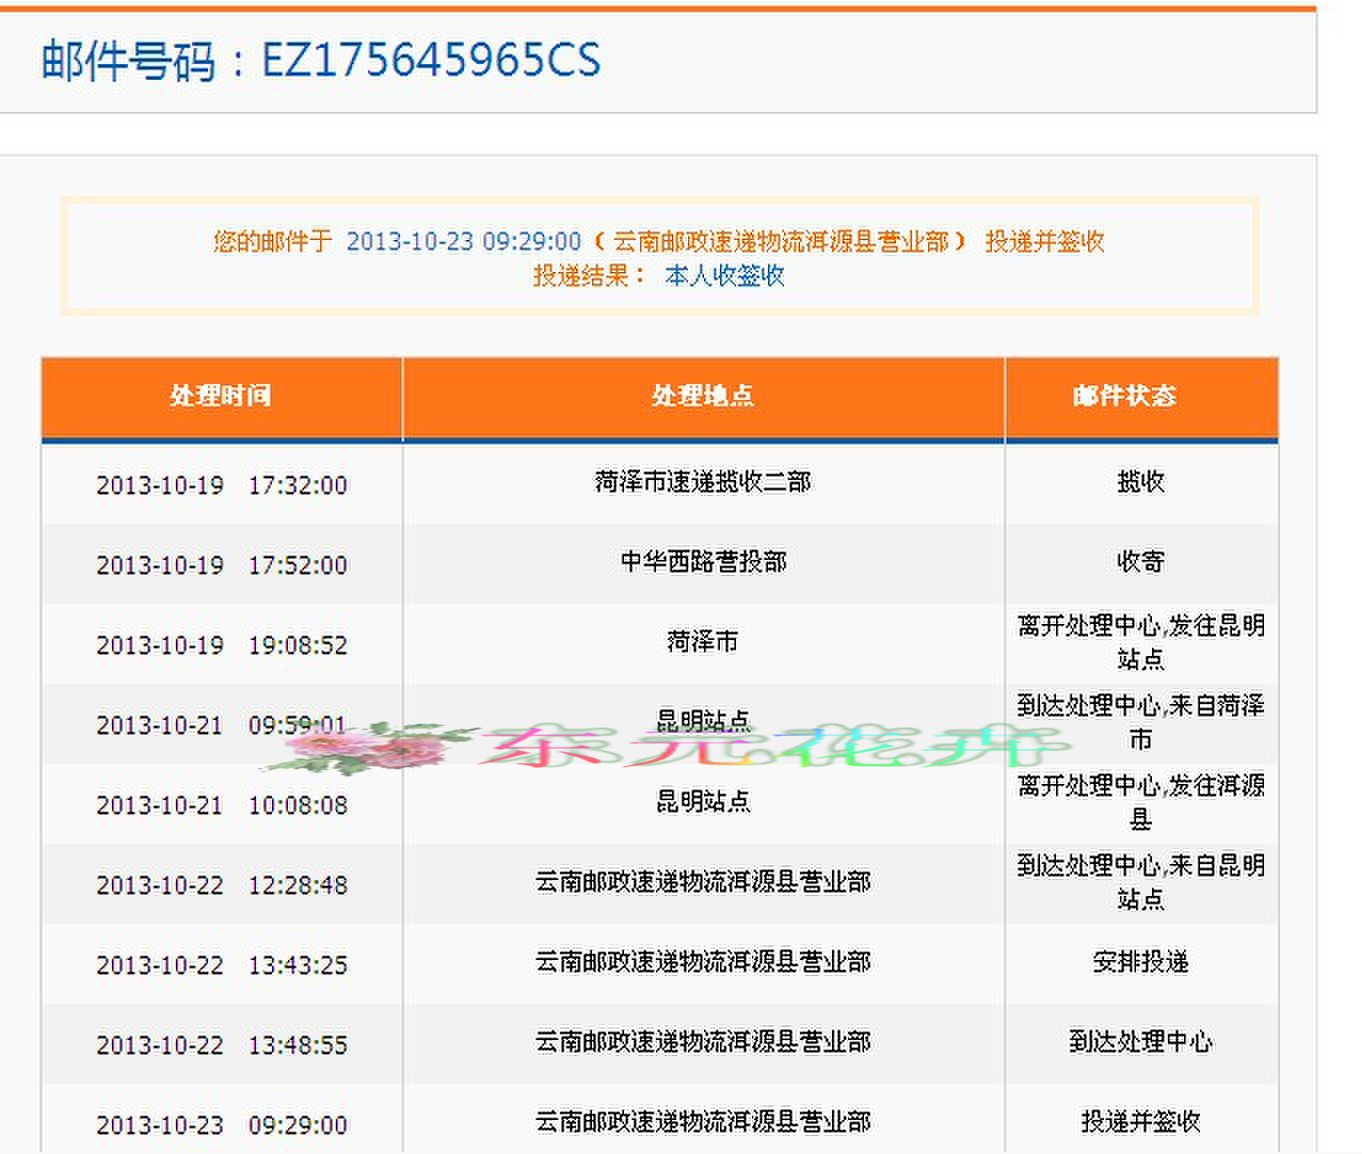Viewport: 1362px width, 1154px height.
Task: Click 昆明站点 in the 10:08:08 row
Action: coord(703,802)
